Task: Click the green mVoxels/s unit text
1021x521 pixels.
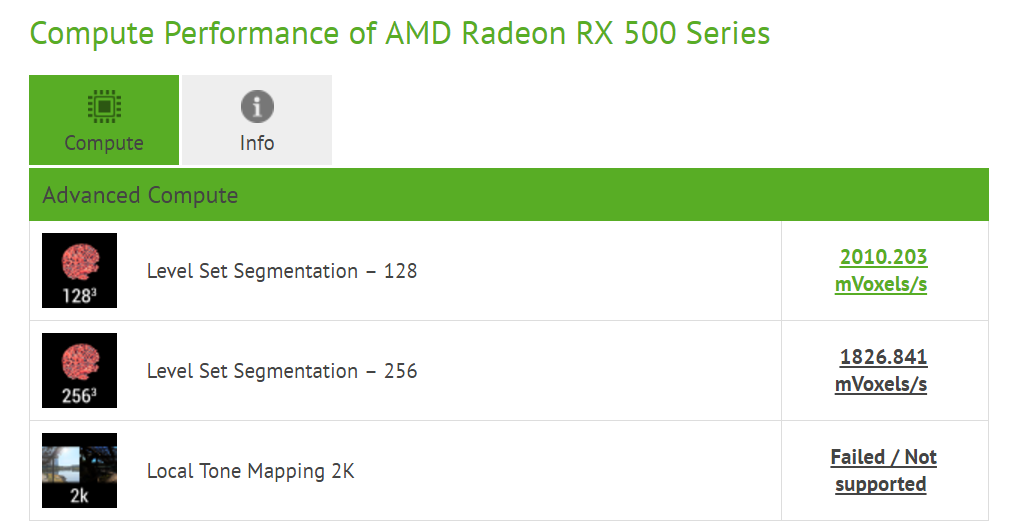Action: click(881, 284)
